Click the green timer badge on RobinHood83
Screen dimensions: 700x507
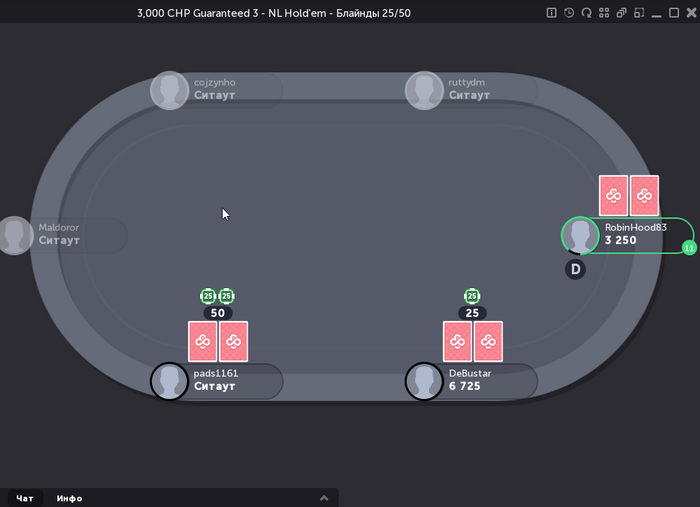689,248
